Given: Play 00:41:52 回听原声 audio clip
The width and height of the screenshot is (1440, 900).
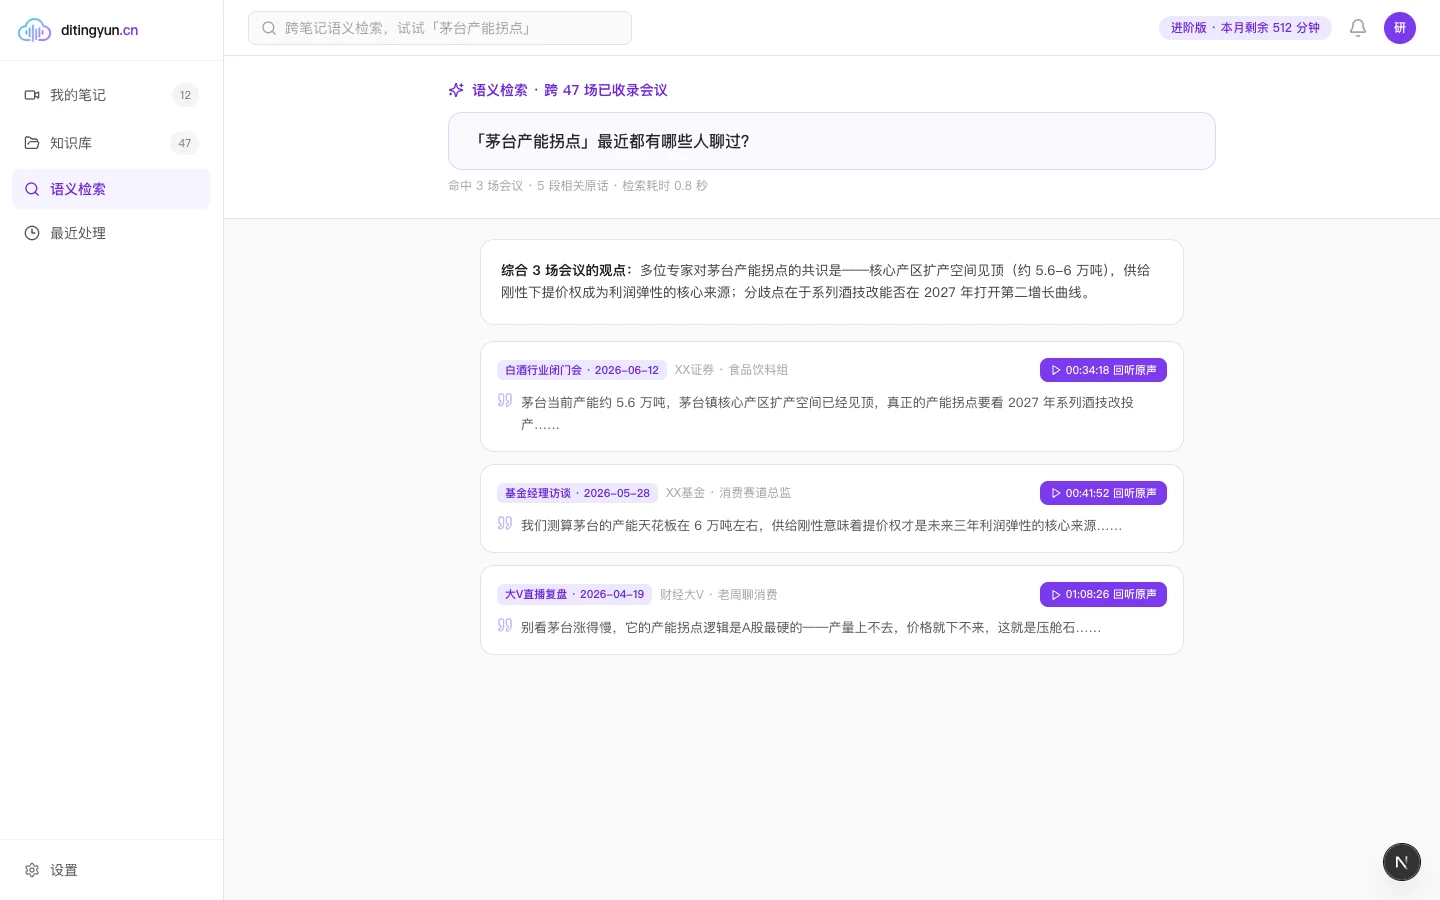Looking at the screenshot, I should click(1103, 493).
